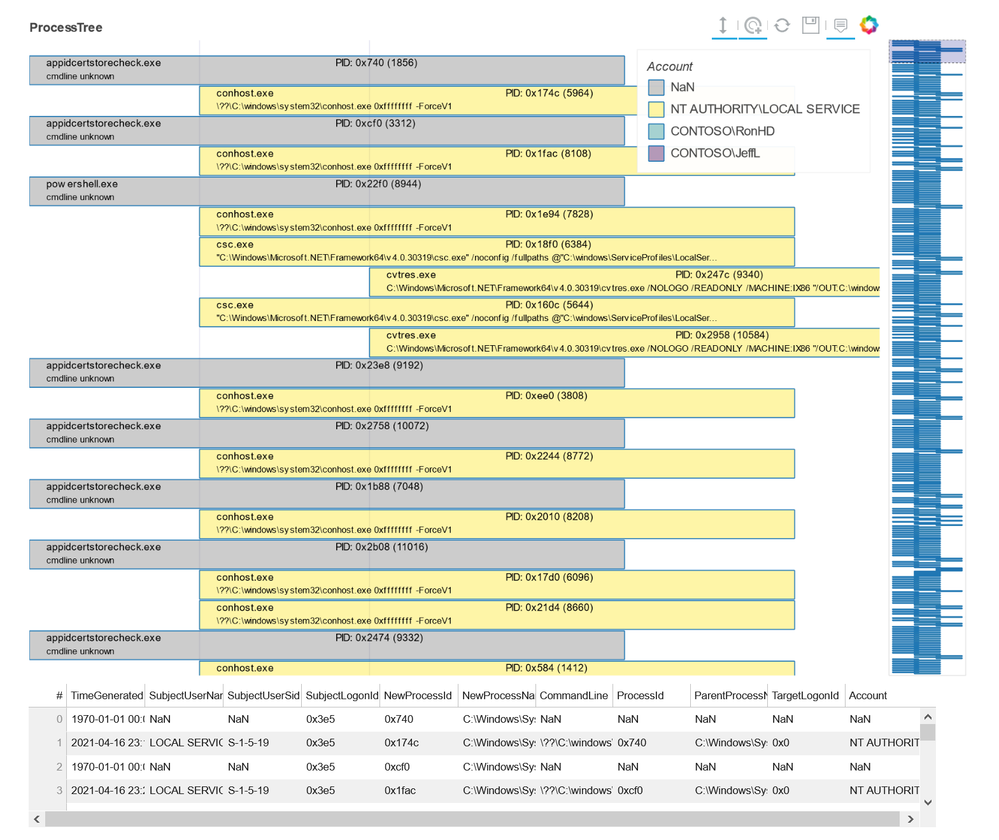Select csc.exe PID 0x160c (5644)
The width and height of the screenshot is (999, 840).
coord(497,312)
